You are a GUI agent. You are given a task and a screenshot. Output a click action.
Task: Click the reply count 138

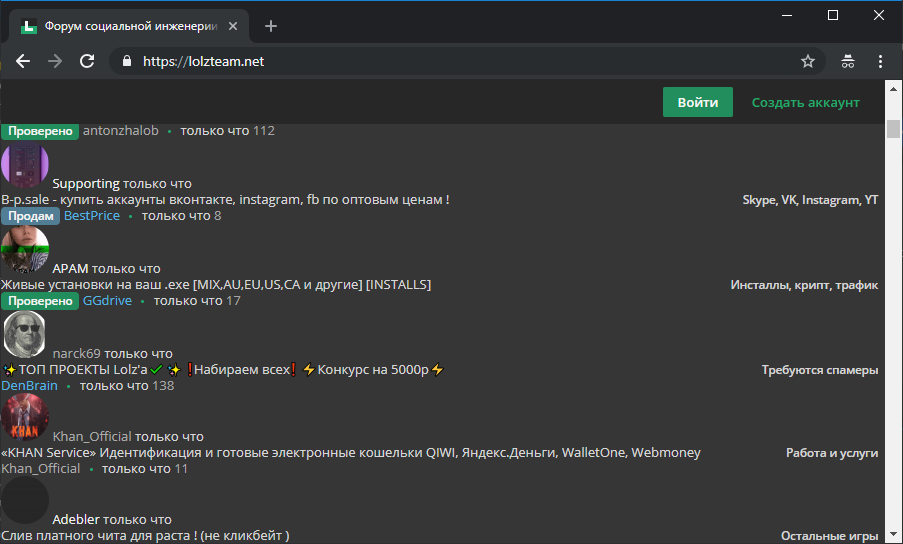tap(163, 386)
